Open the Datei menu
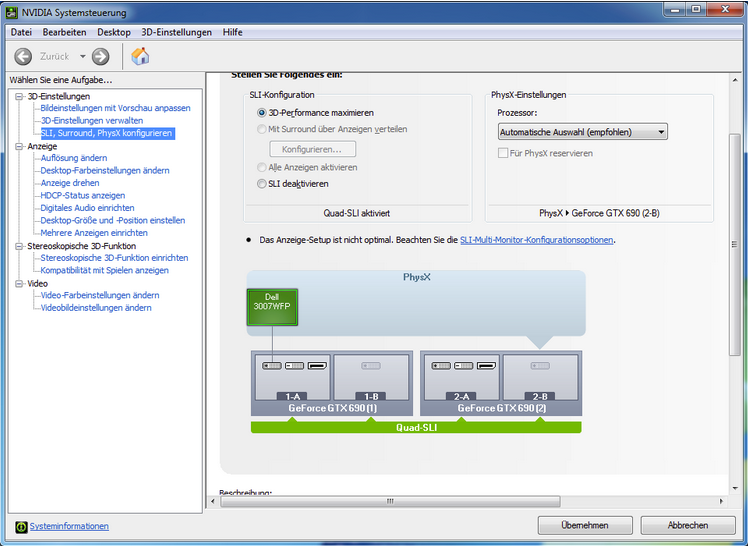 (x=21, y=32)
